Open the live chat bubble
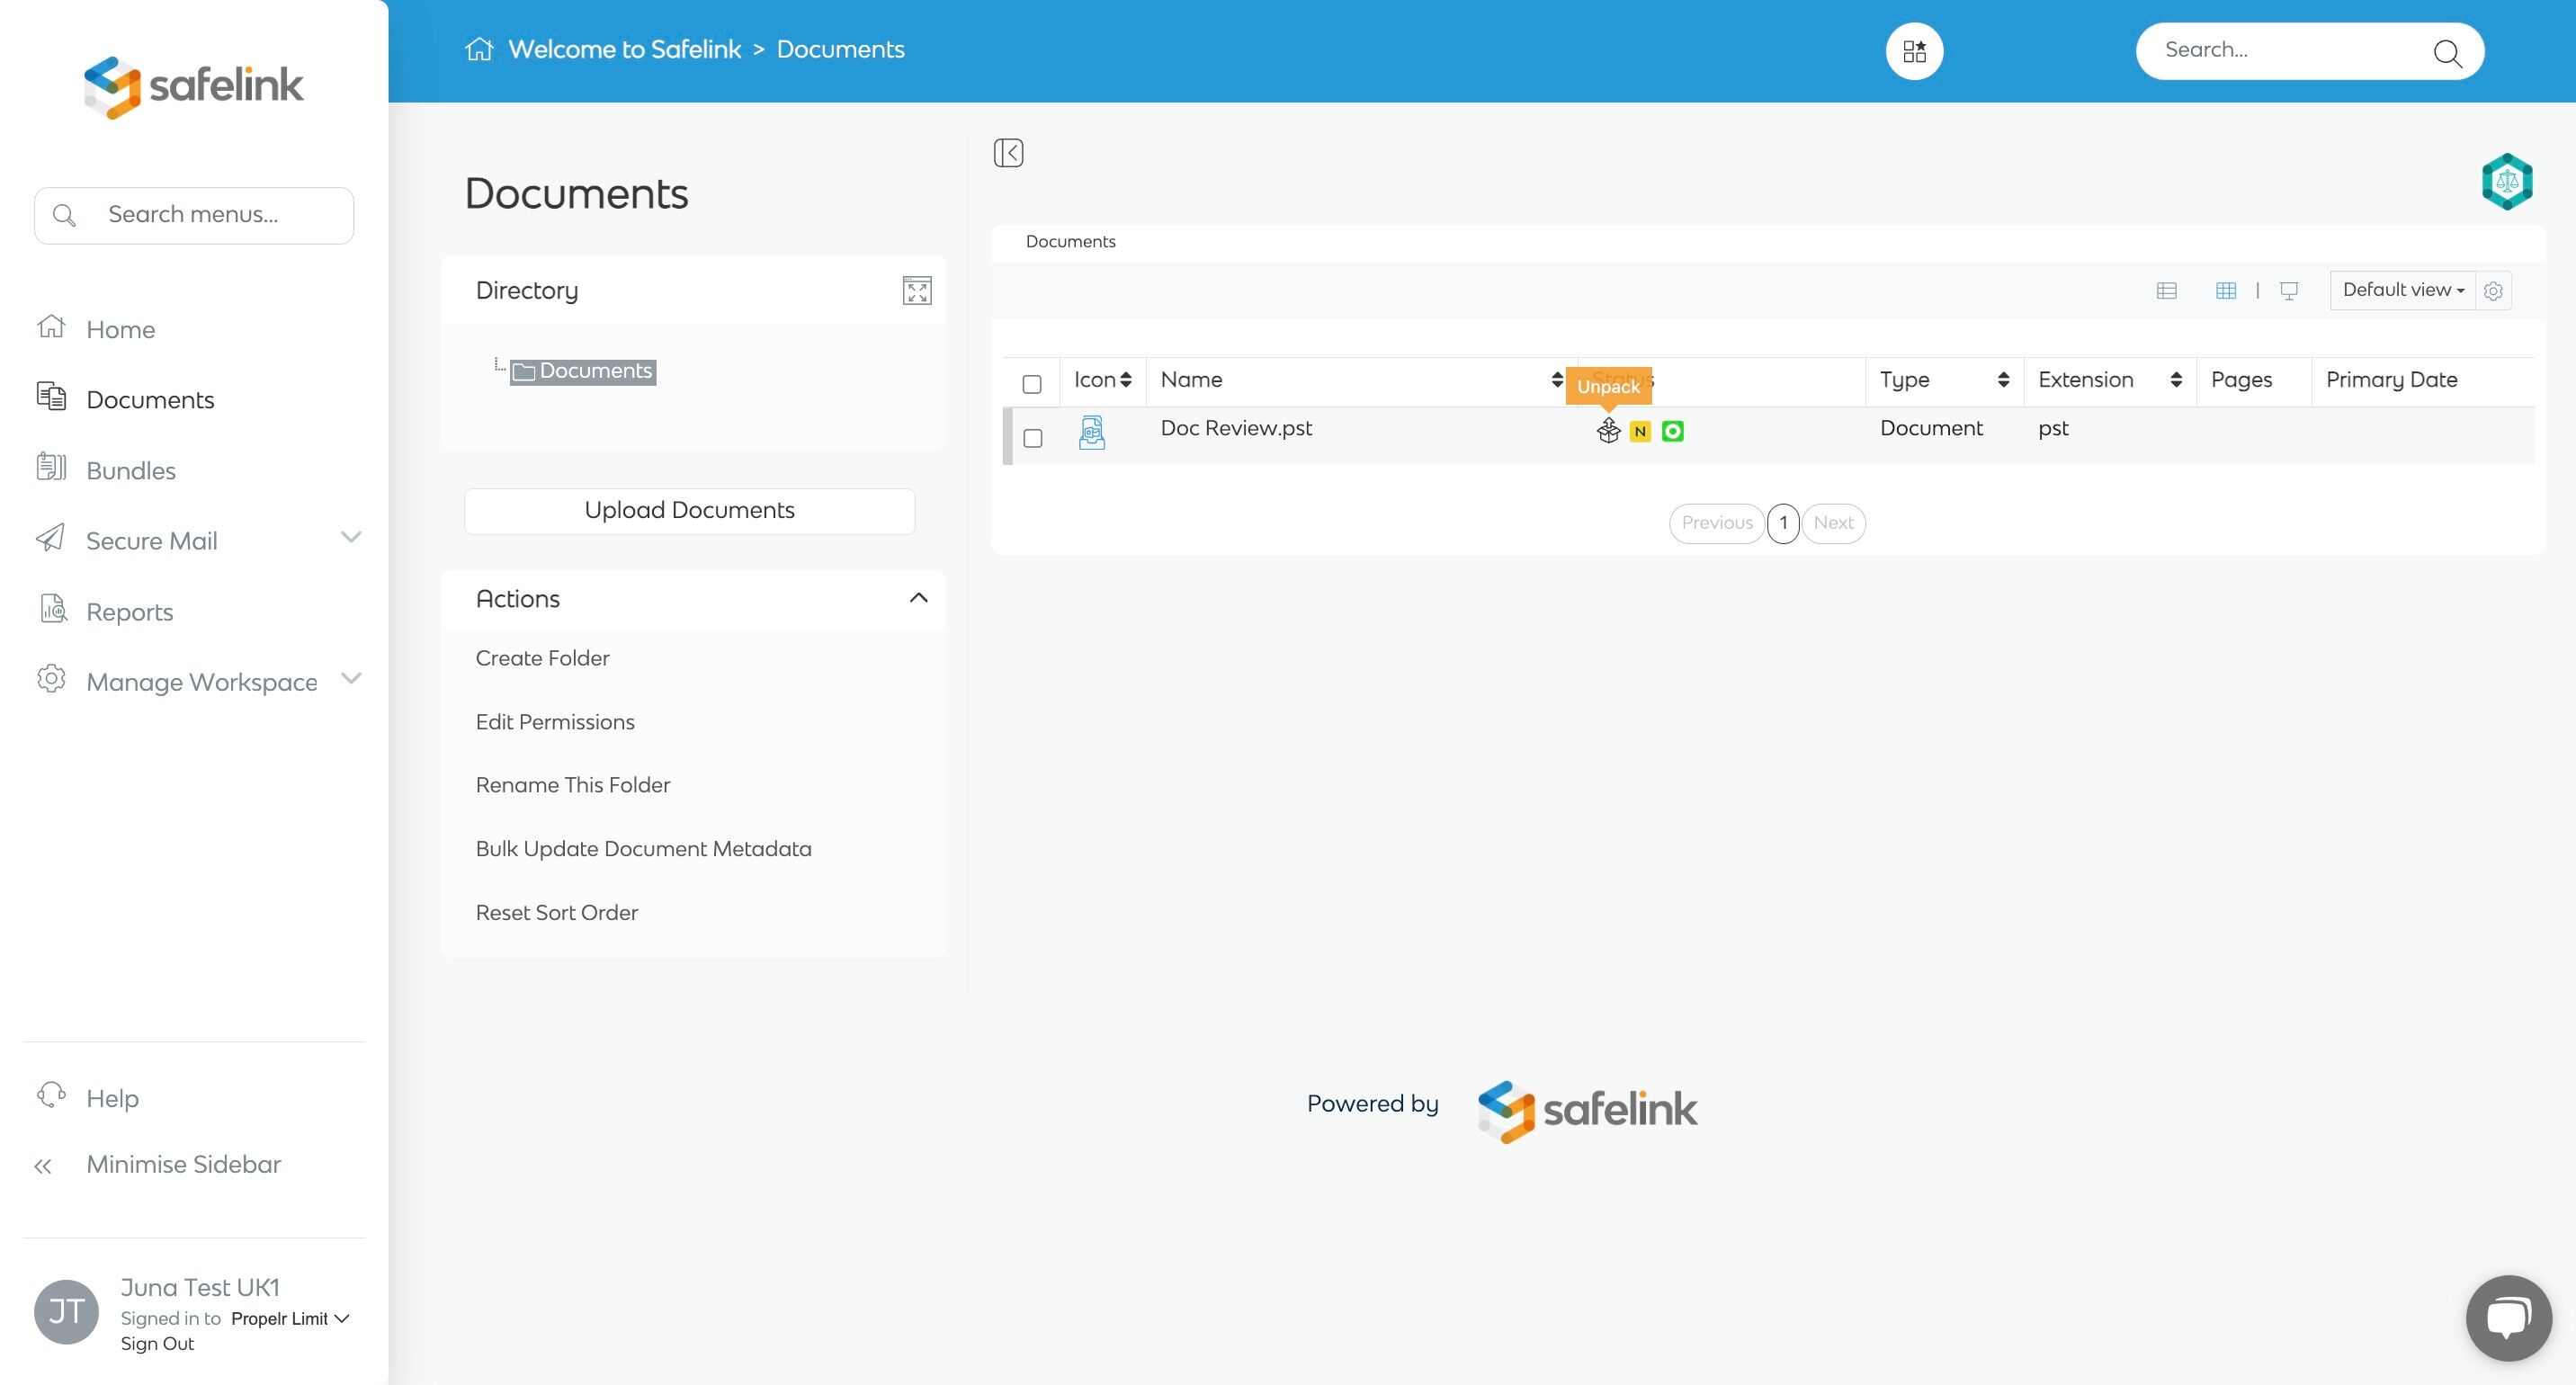 coord(2508,1317)
